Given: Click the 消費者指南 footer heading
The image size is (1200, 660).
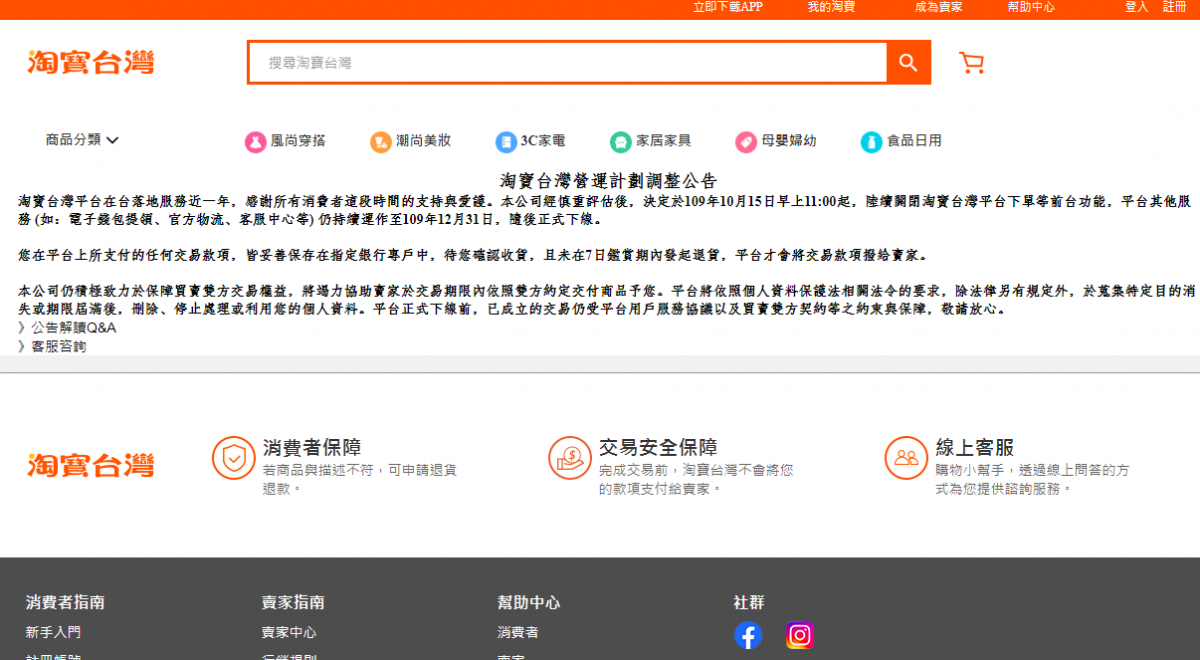Looking at the screenshot, I should click(x=65, y=602).
